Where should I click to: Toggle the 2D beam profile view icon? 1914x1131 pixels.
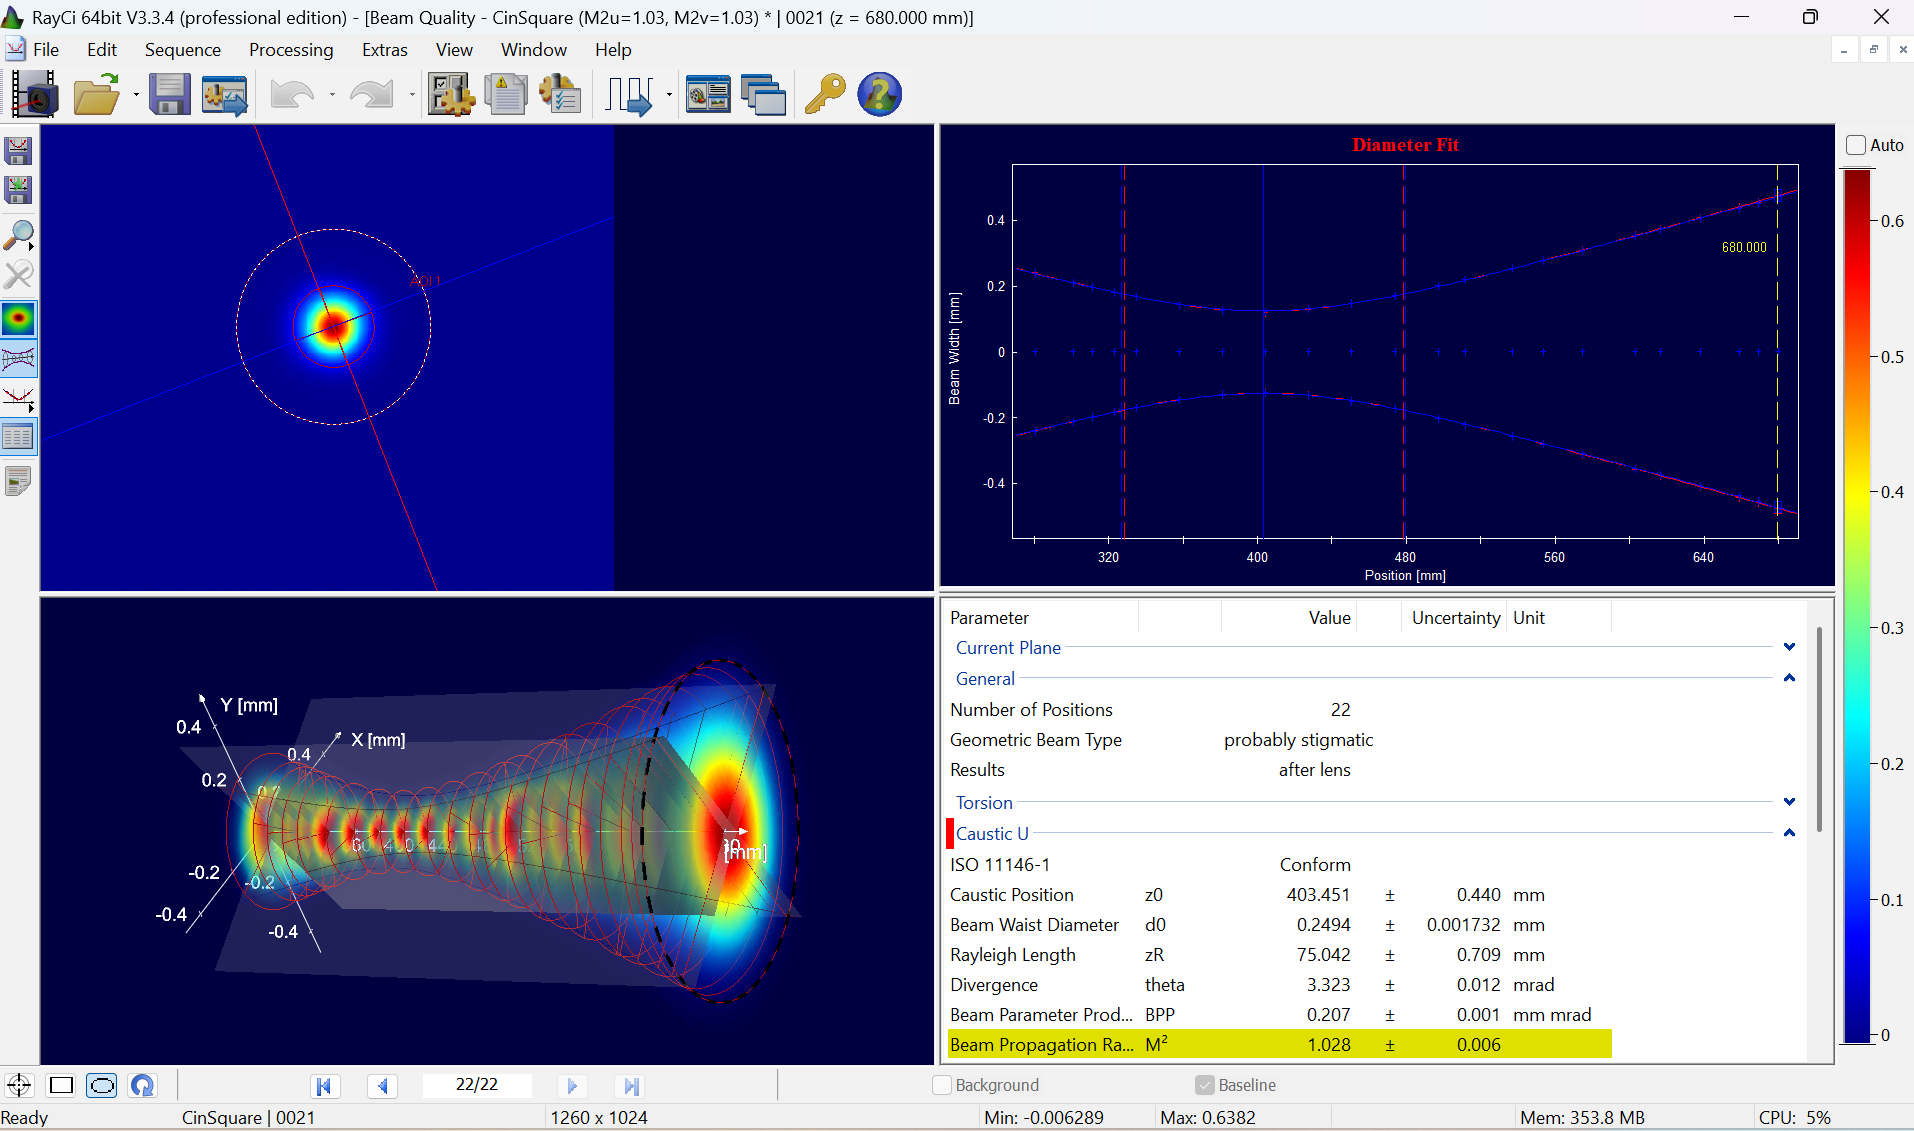pos(19,319)
